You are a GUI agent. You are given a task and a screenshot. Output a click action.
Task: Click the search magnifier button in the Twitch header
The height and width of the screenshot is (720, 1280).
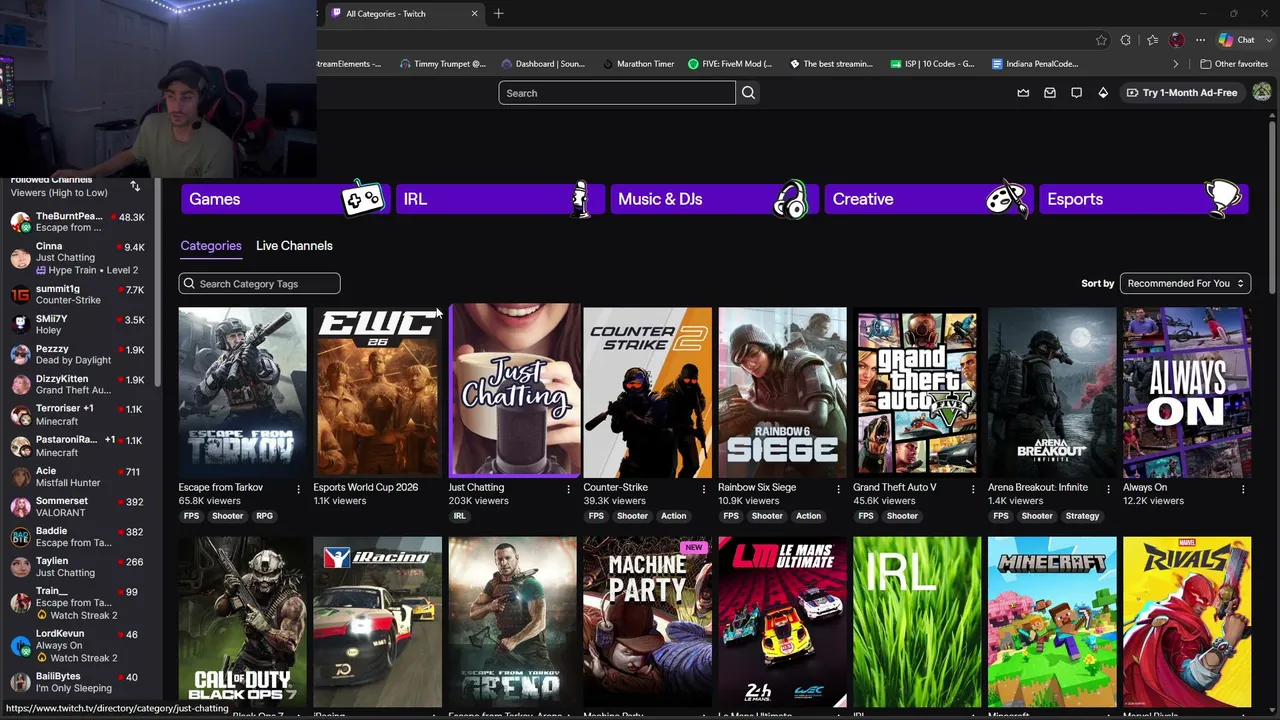[x=748, y=93]
